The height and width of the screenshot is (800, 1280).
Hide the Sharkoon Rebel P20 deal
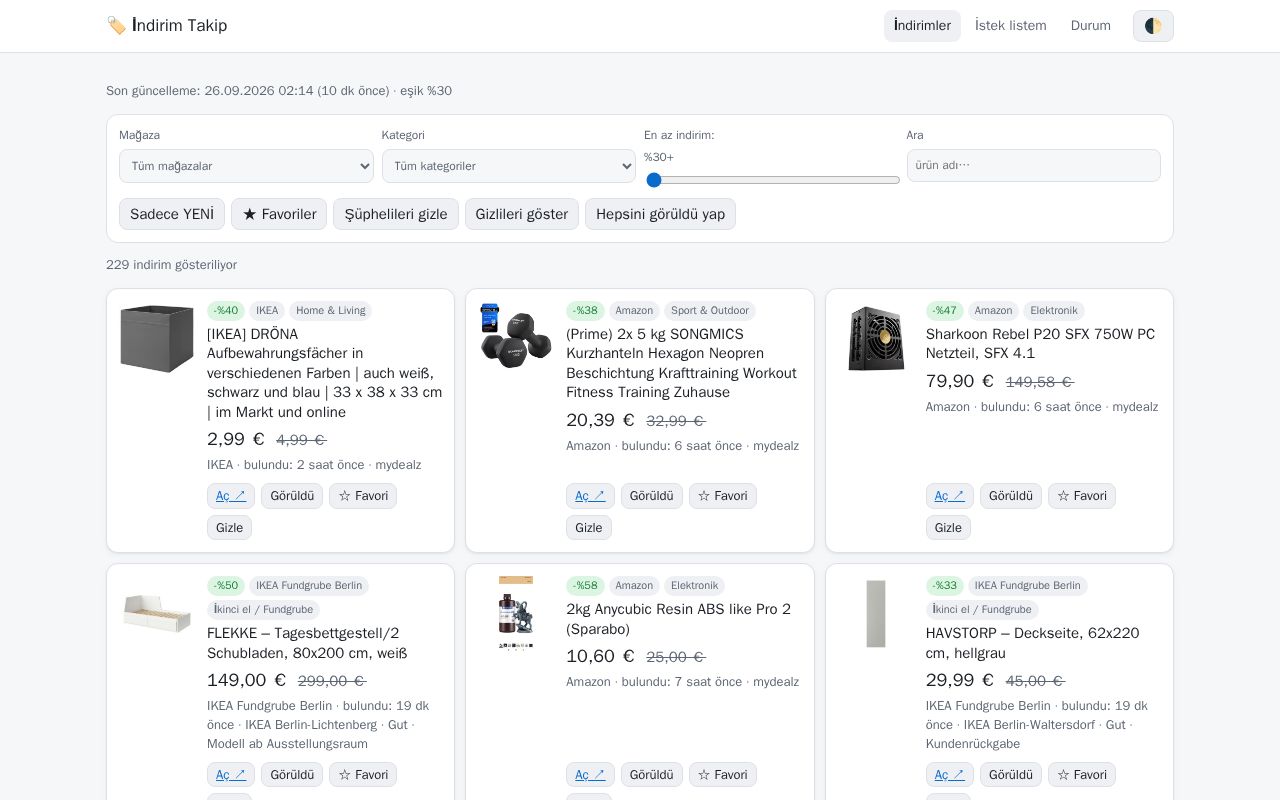click(948, 528)
